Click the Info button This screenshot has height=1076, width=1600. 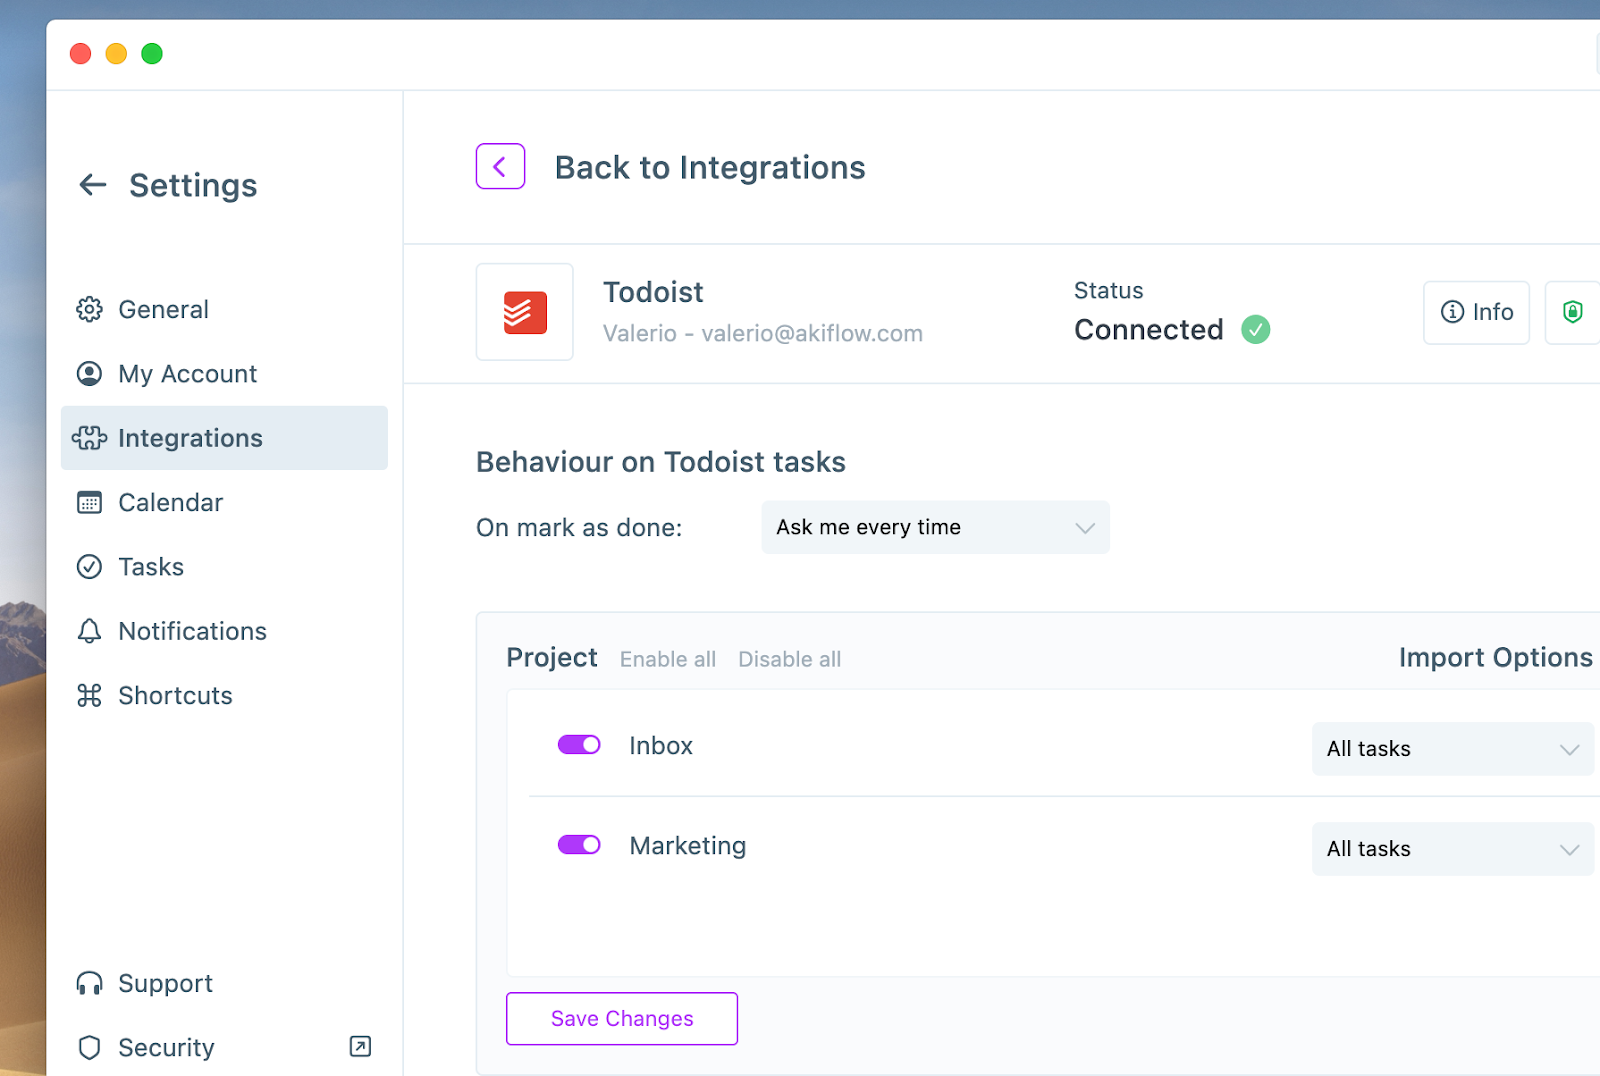tap(1476, 312)
